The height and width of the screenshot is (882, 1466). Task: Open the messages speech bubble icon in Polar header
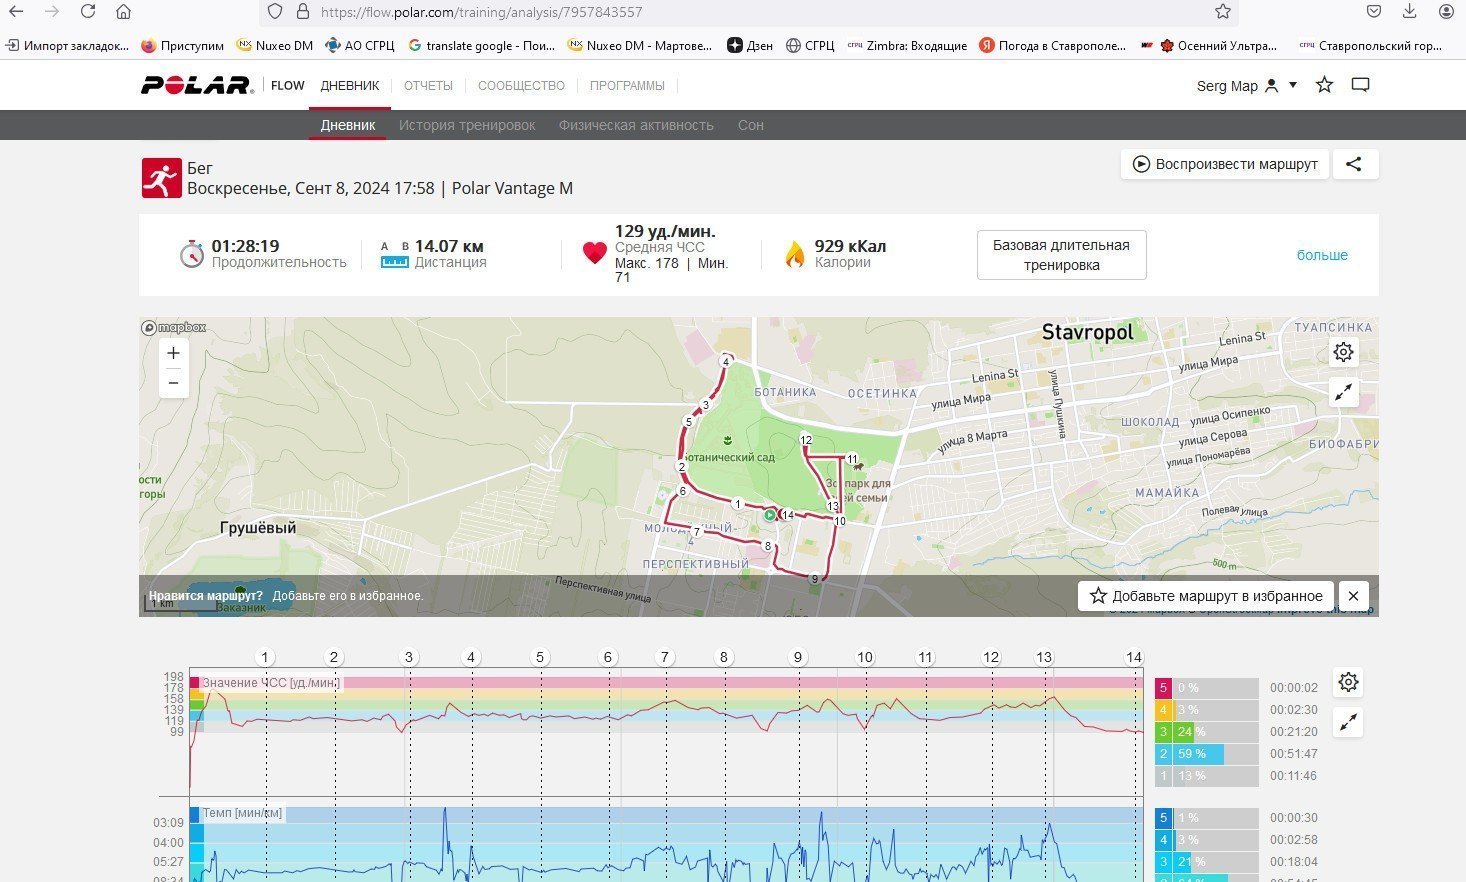point(1360,85)
